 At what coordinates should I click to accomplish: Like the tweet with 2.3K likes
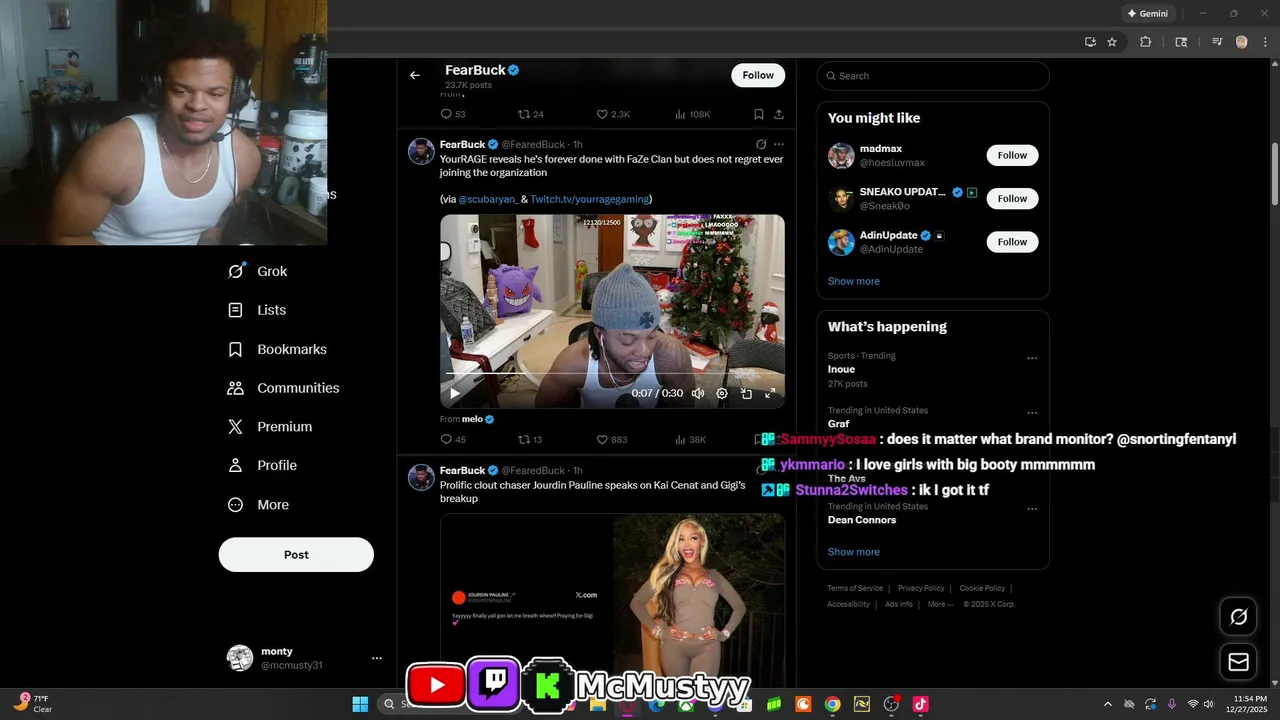pos(613,114)
